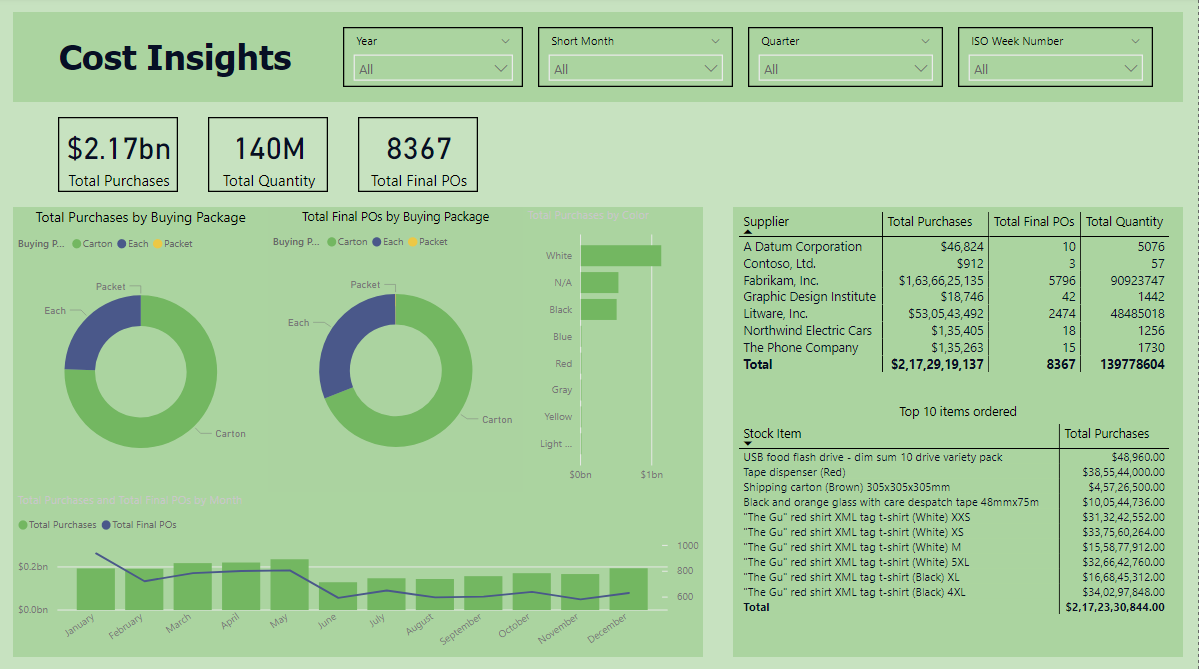This screenshot has width=1199, height=669.
Task: Click the Total Final POs legend marker
Action: pos(106,524)
